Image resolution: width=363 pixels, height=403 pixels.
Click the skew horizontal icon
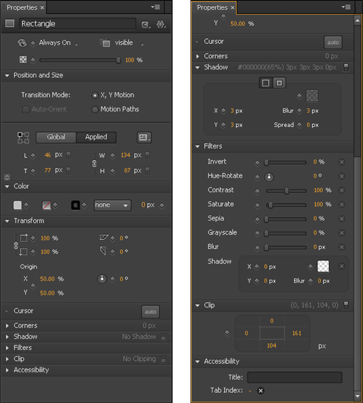click(104, 238)
